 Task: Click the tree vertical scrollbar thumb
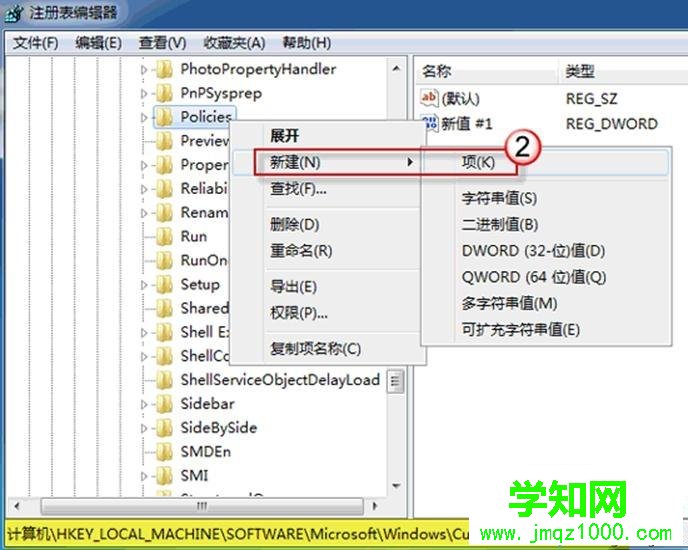[396, 381]
